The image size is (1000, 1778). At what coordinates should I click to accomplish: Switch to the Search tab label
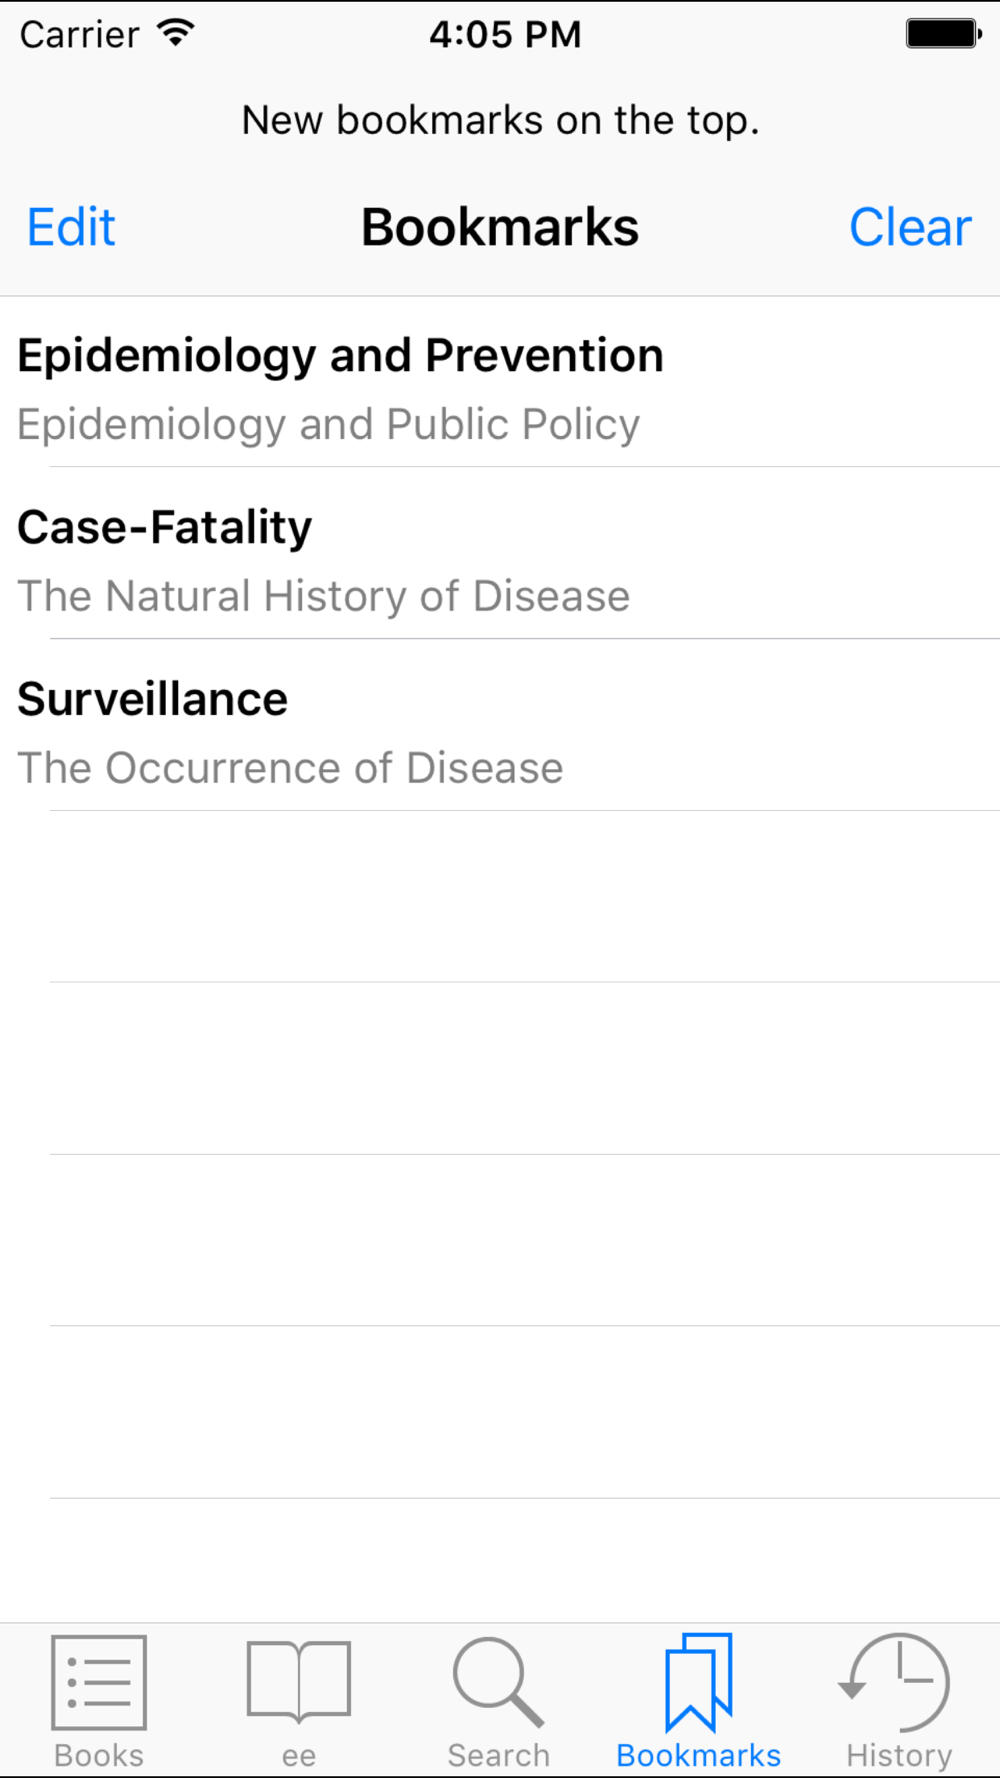(498, 1755)
